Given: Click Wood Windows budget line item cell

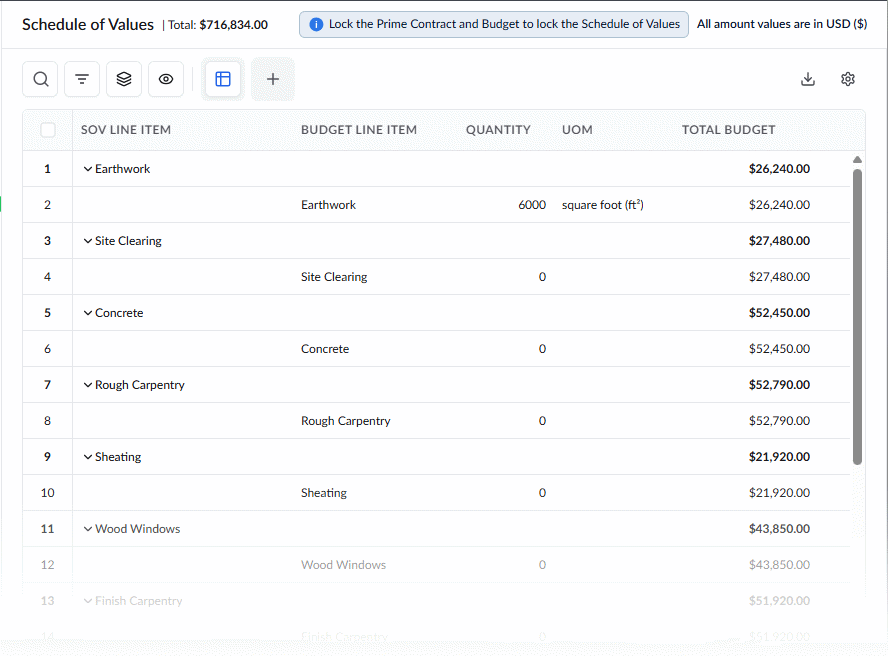Looking at the screenshot, I should pyautogui.click(x=343, y=564).
